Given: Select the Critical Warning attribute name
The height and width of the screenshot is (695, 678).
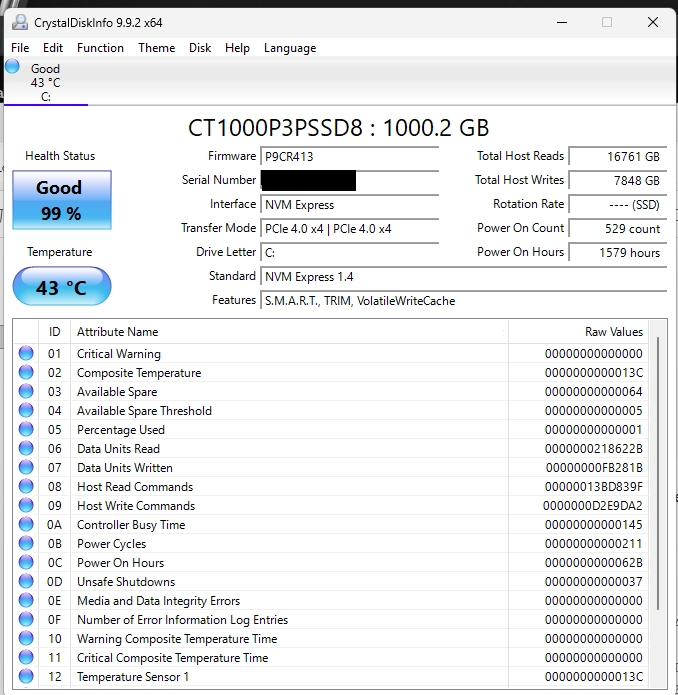Looking at the screenshot, I should click(119, 354).
